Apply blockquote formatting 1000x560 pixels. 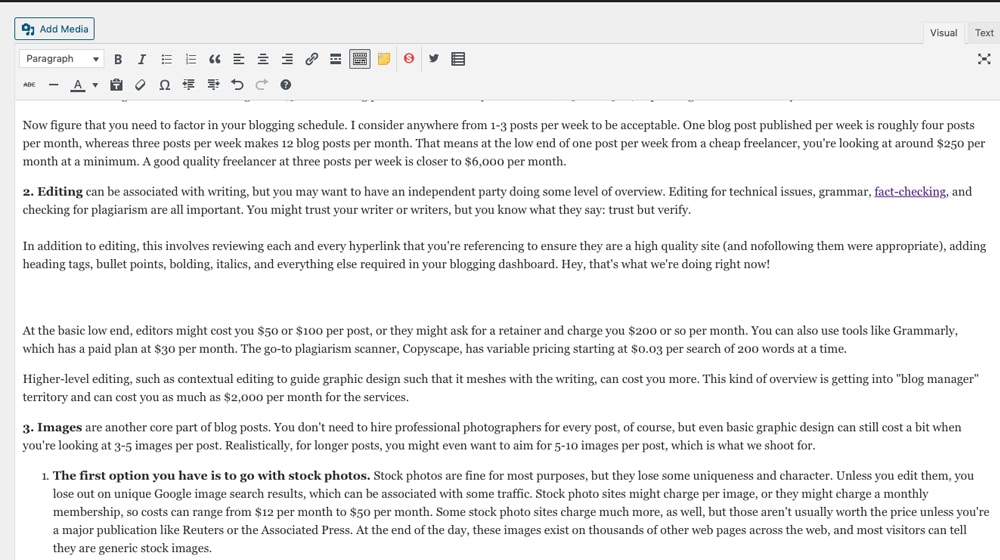click(215, 59)
